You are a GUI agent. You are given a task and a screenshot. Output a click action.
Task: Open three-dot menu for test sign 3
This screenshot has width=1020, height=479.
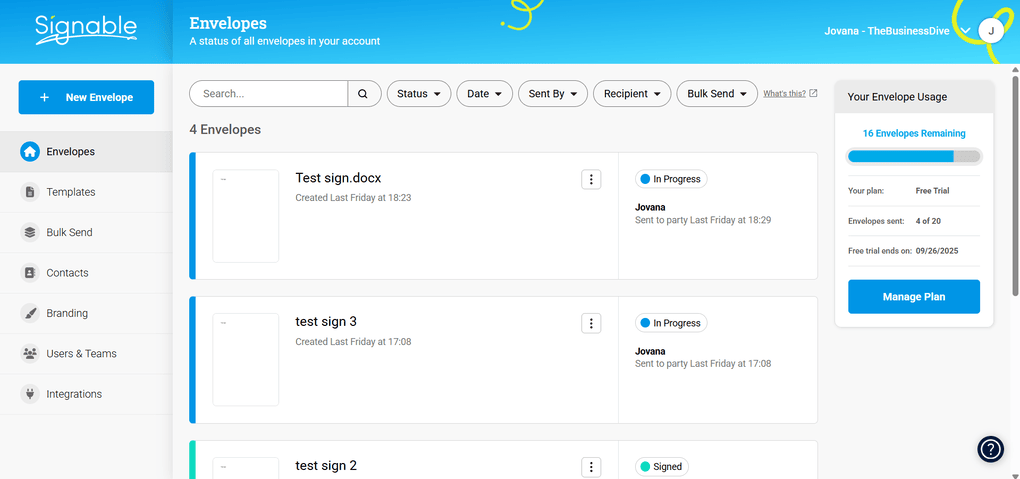click(591, 323)
